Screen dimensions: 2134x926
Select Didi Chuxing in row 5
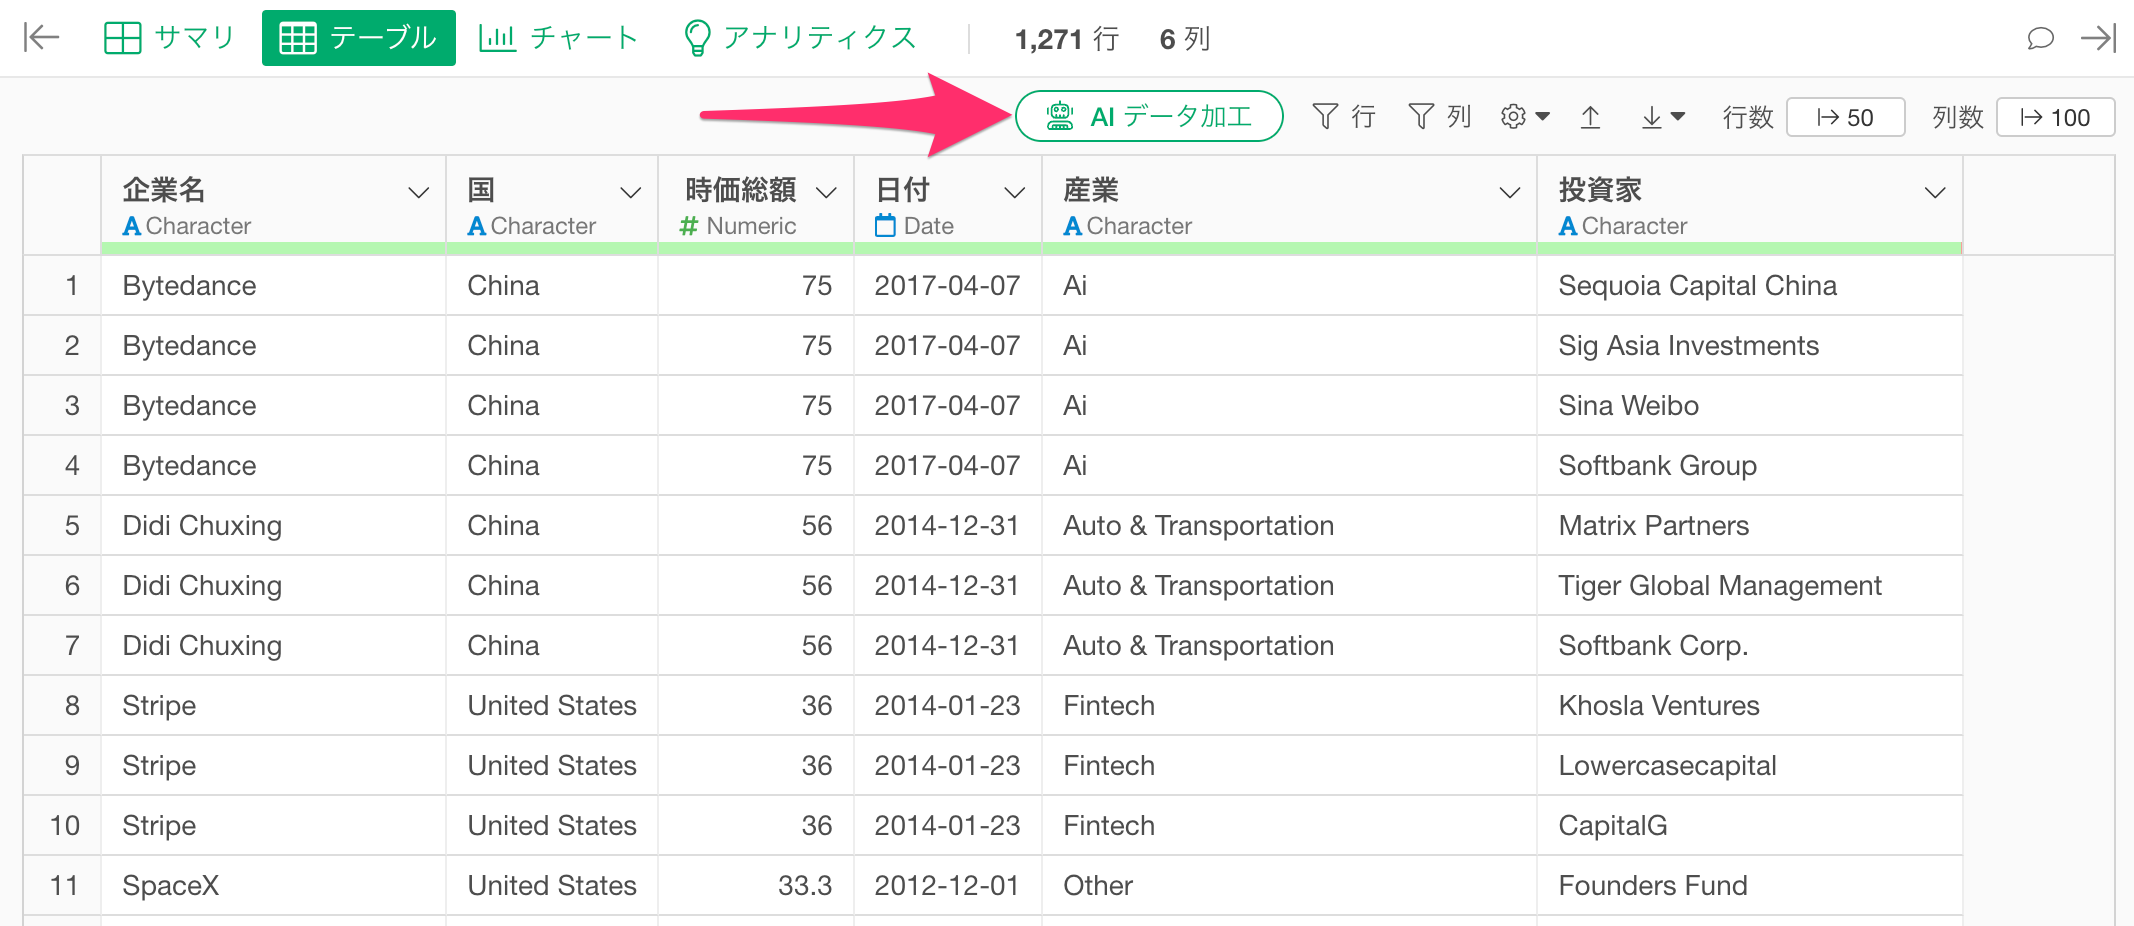tap(274, 525)
